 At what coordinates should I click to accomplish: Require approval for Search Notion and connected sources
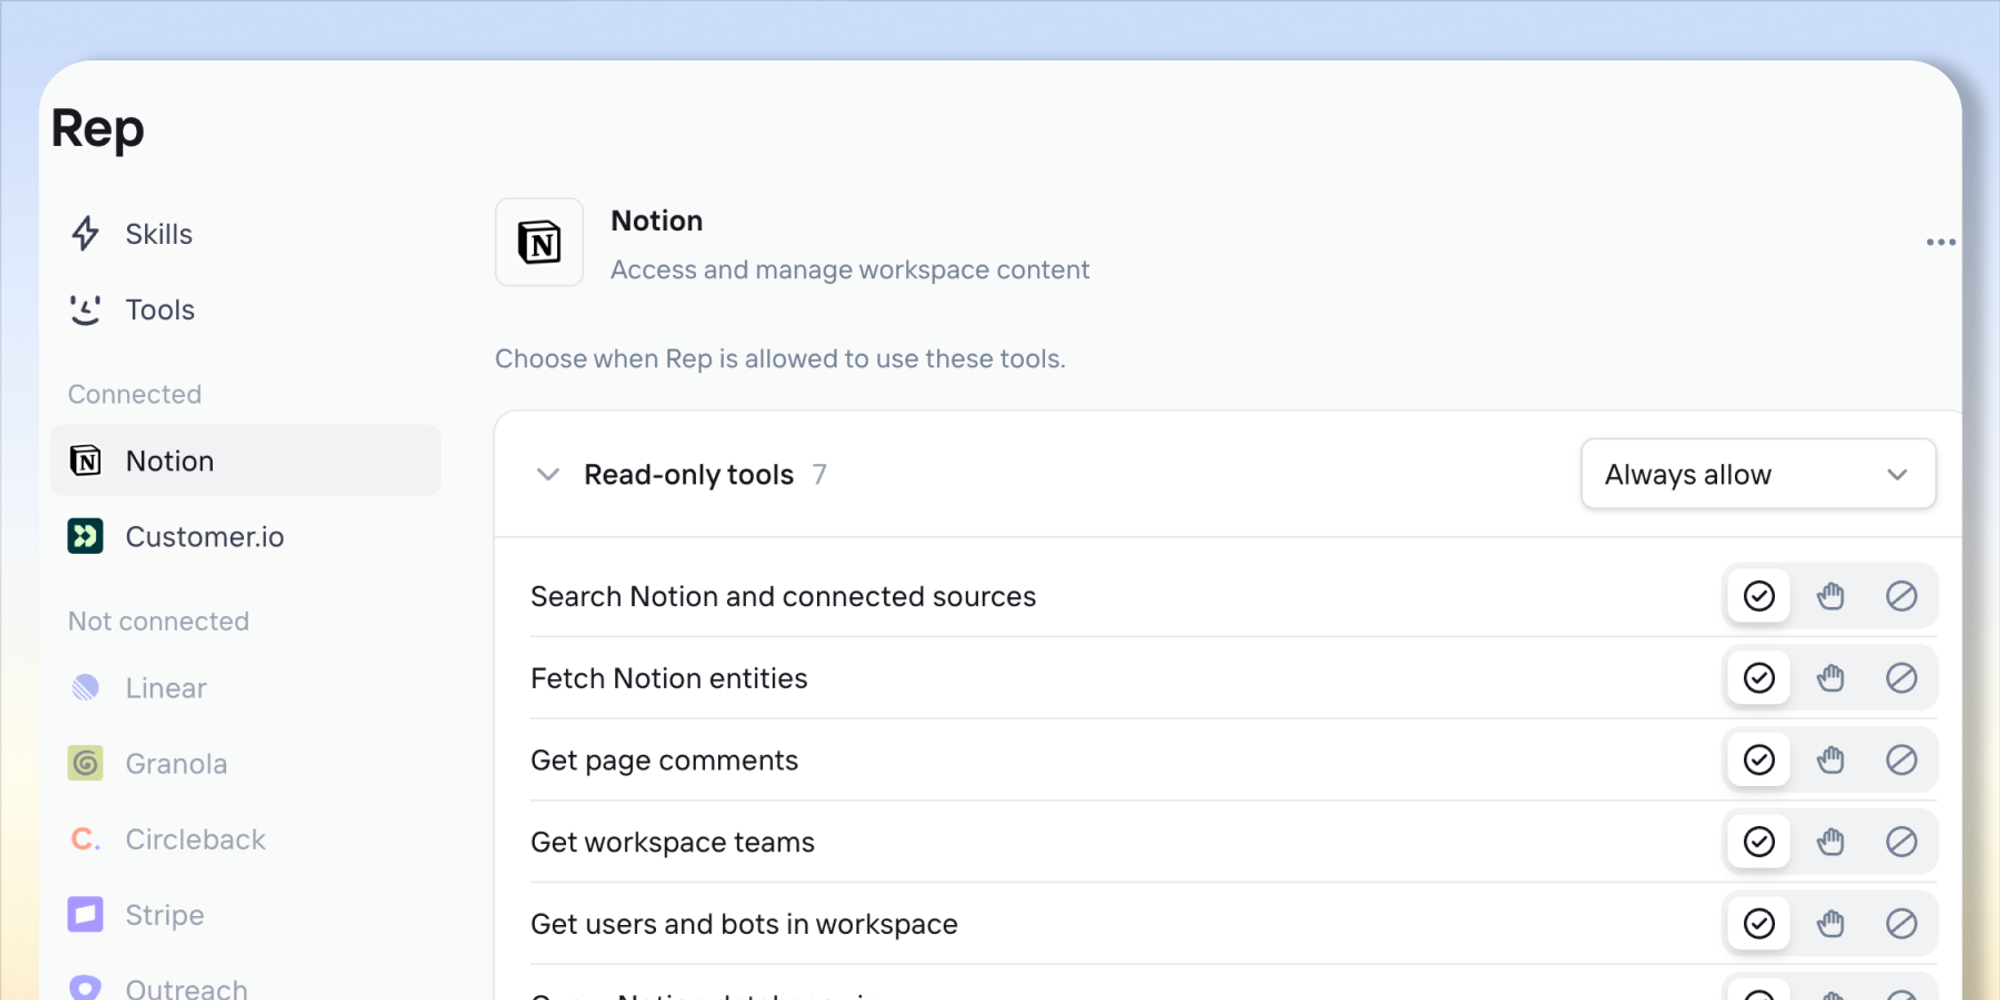click(x=1830, y=596)
